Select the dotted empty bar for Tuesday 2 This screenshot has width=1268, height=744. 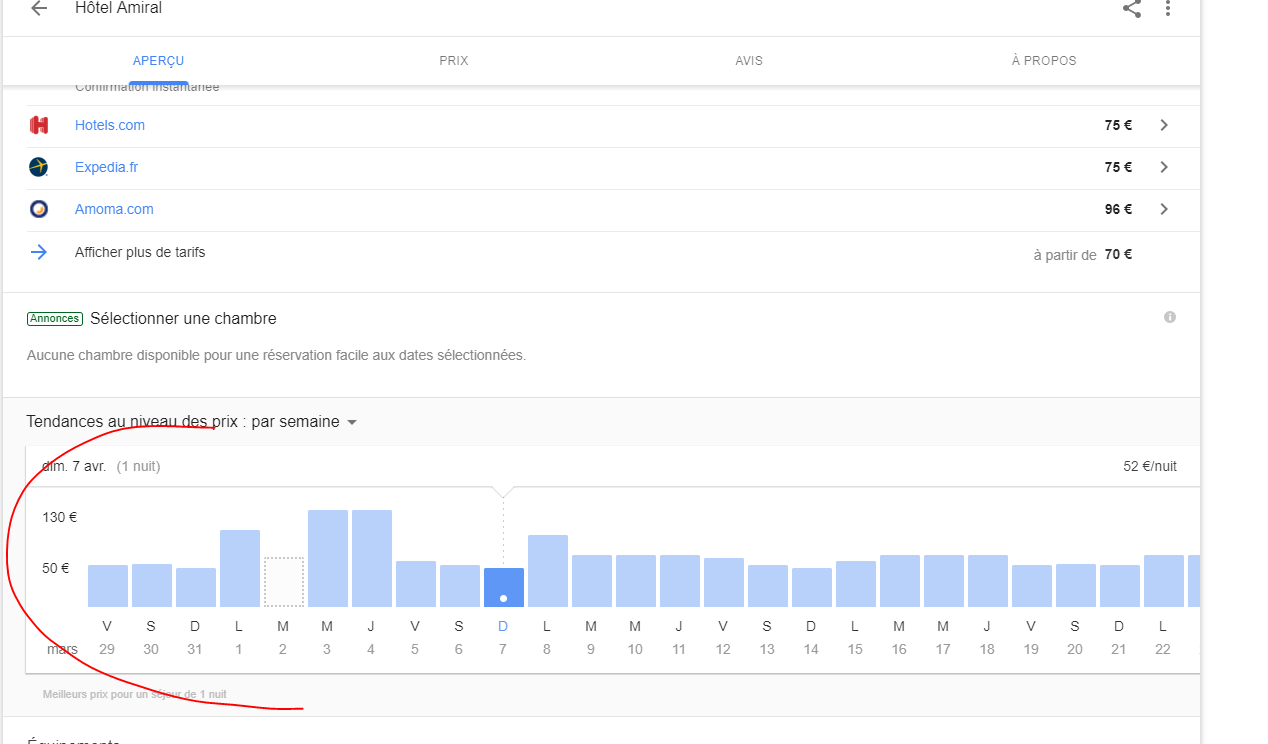click(x=283, y=581)
